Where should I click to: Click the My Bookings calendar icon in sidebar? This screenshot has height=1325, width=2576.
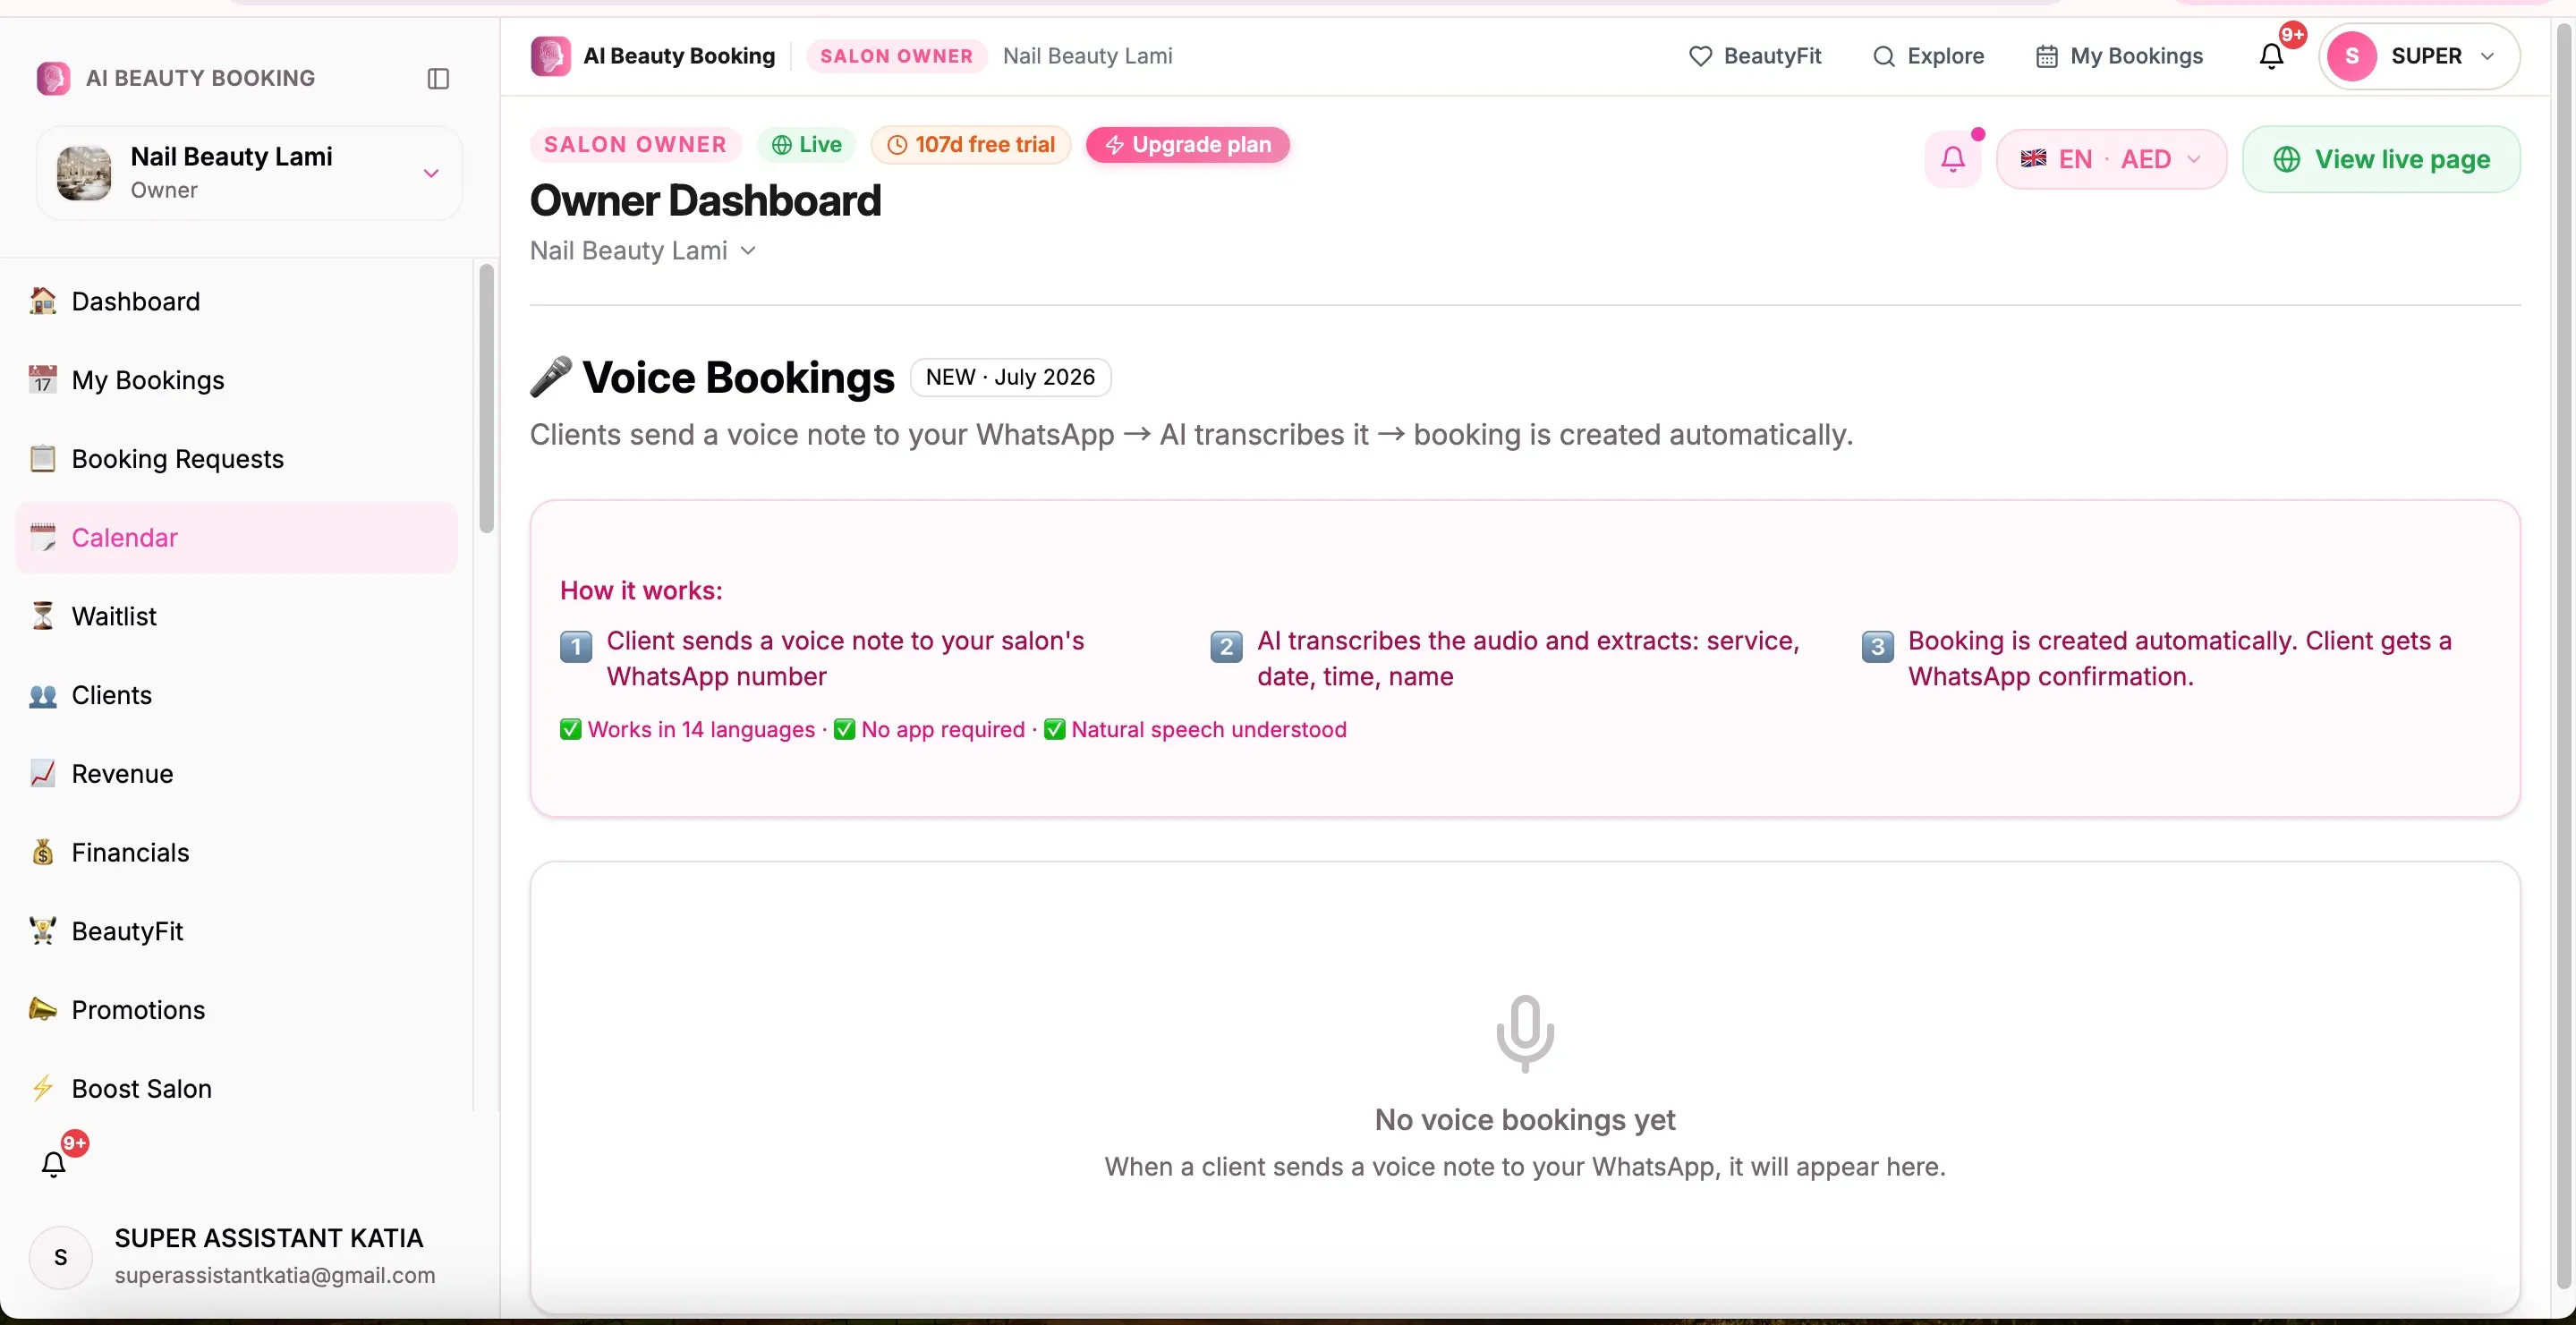pos(42,380)
